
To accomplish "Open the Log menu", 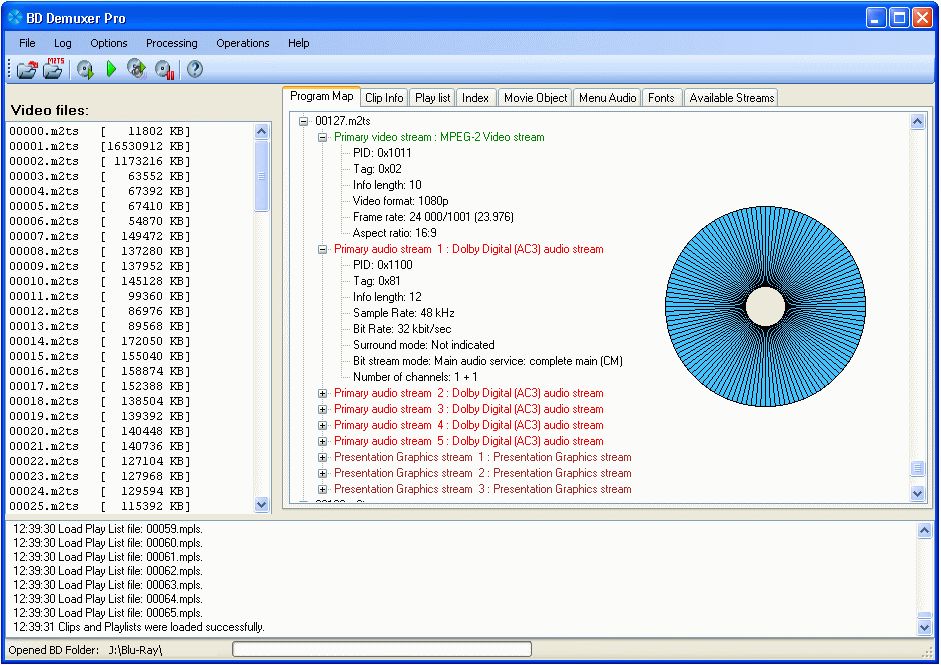I will [x=62, y=43].
